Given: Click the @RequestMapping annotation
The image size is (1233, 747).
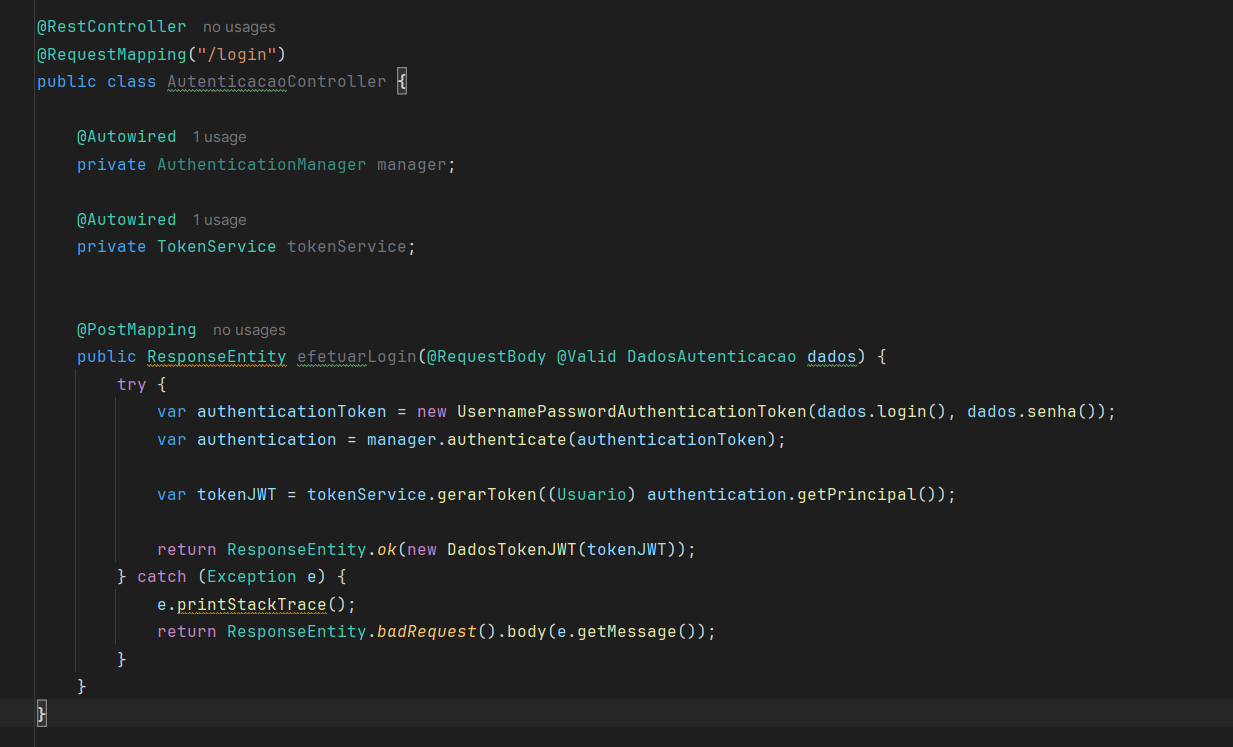Looking at the screenshot, I should tap(111, 54).
